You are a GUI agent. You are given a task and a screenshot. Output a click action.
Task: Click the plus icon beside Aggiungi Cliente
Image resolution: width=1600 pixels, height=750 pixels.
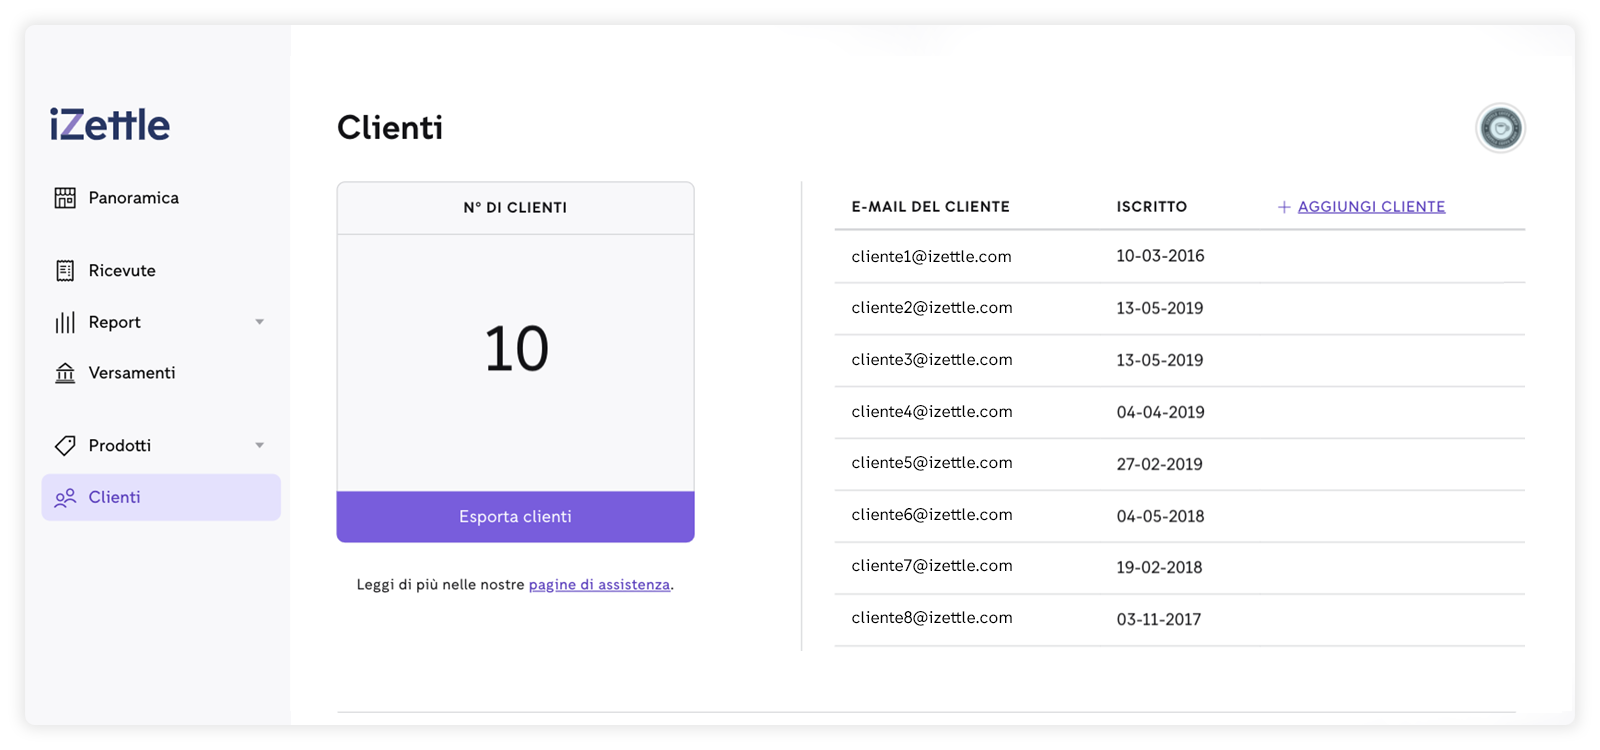tap(1284, 207)
